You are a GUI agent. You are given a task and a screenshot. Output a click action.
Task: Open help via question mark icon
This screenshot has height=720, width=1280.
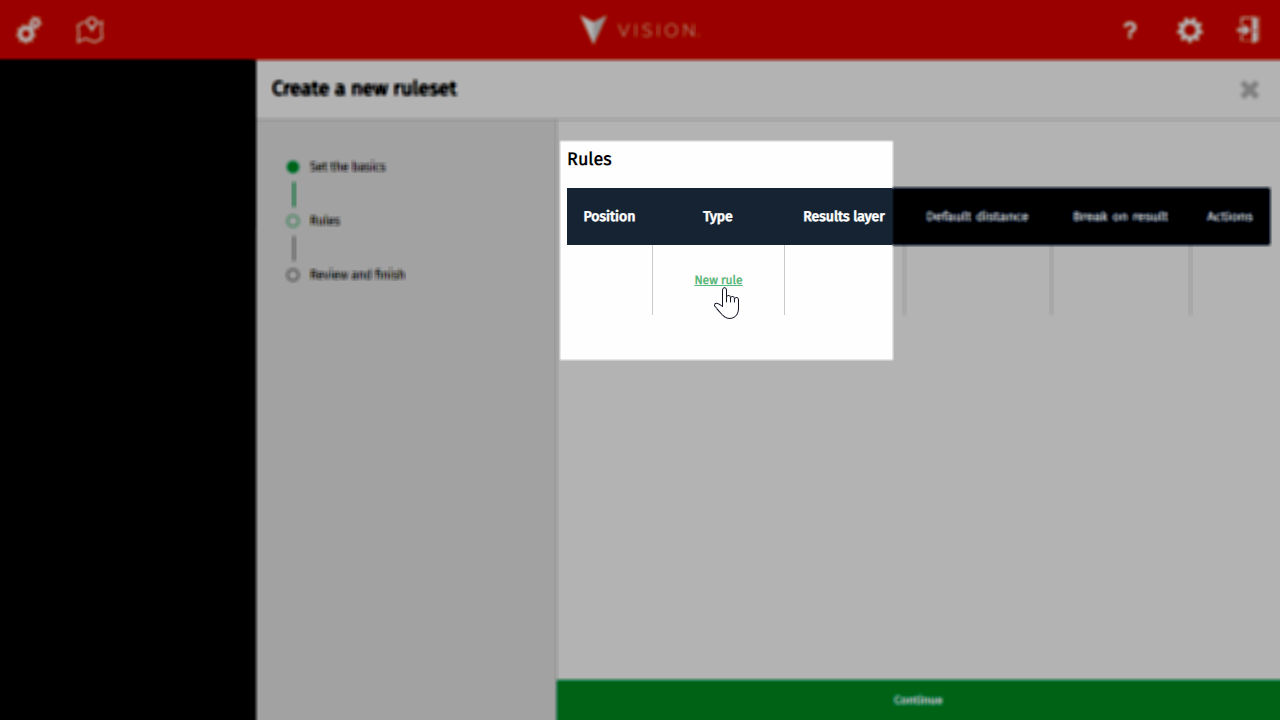[1130, 31]
